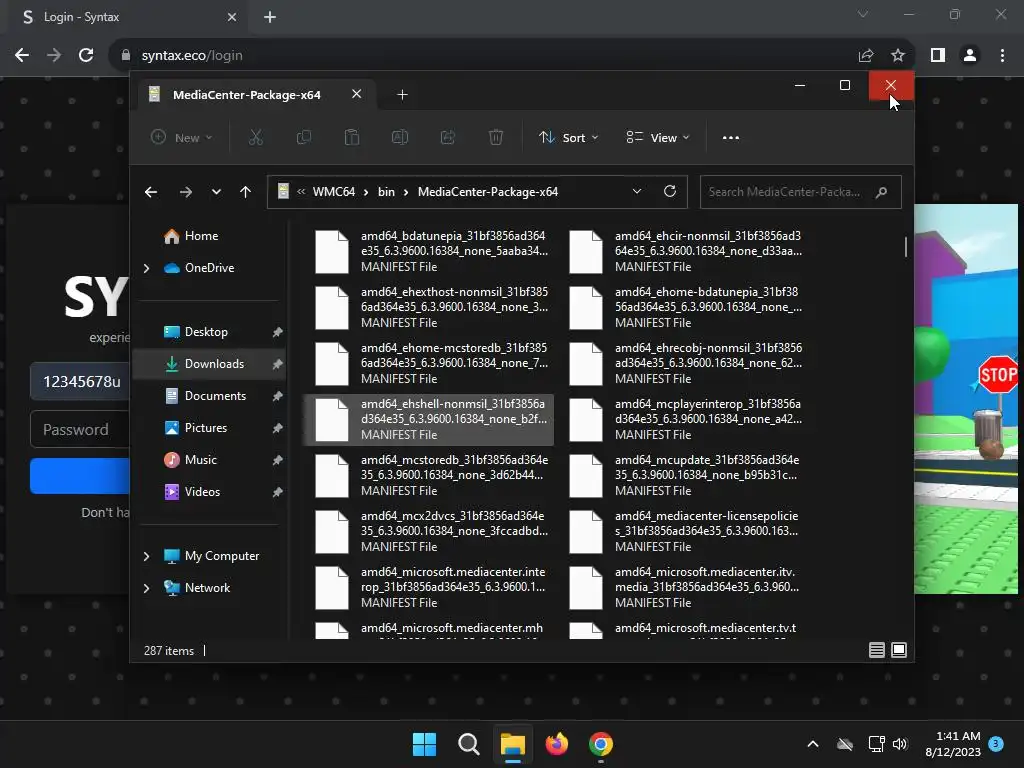This screenshot has height=768, width=1024.
Task: Click the Cut scissors icon in Explorer toolbar
Action: point(255,137)
